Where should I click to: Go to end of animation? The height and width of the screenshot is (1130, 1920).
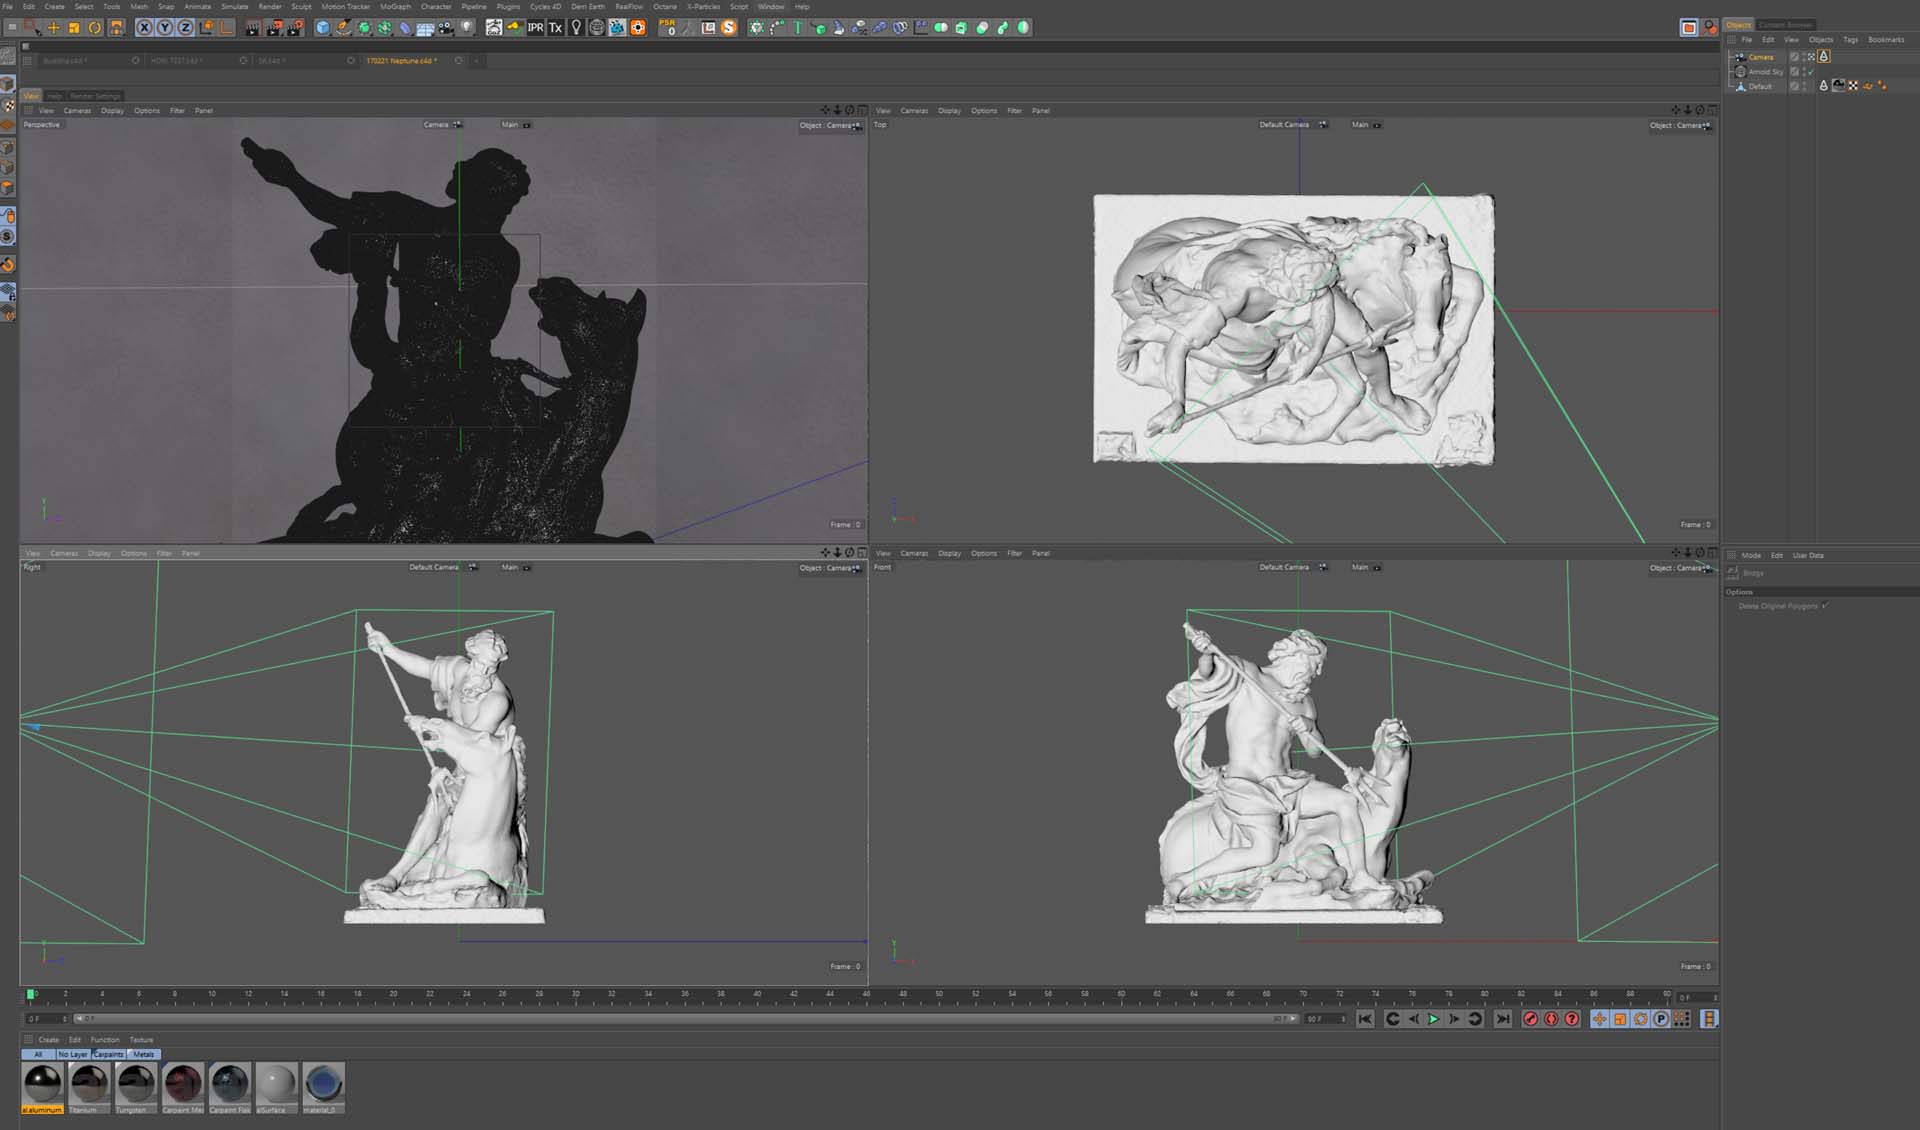pyautogui.click(x=1502, y=1019)
